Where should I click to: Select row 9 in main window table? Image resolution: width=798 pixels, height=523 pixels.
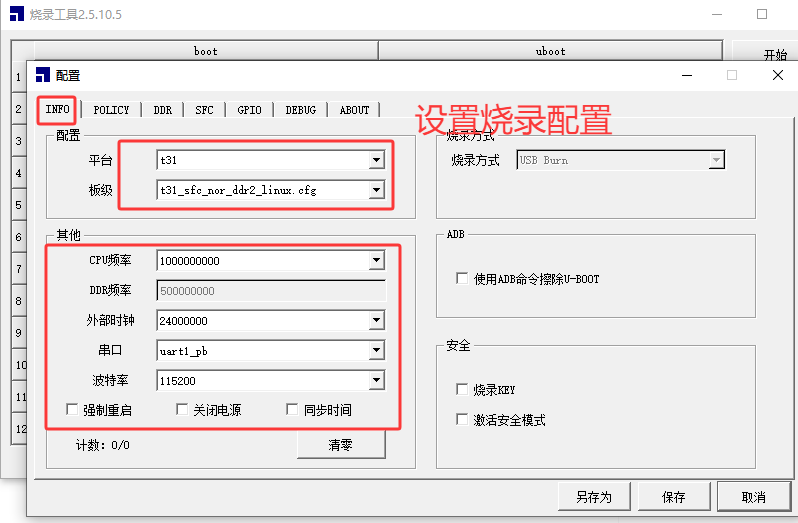coord(18,333)
